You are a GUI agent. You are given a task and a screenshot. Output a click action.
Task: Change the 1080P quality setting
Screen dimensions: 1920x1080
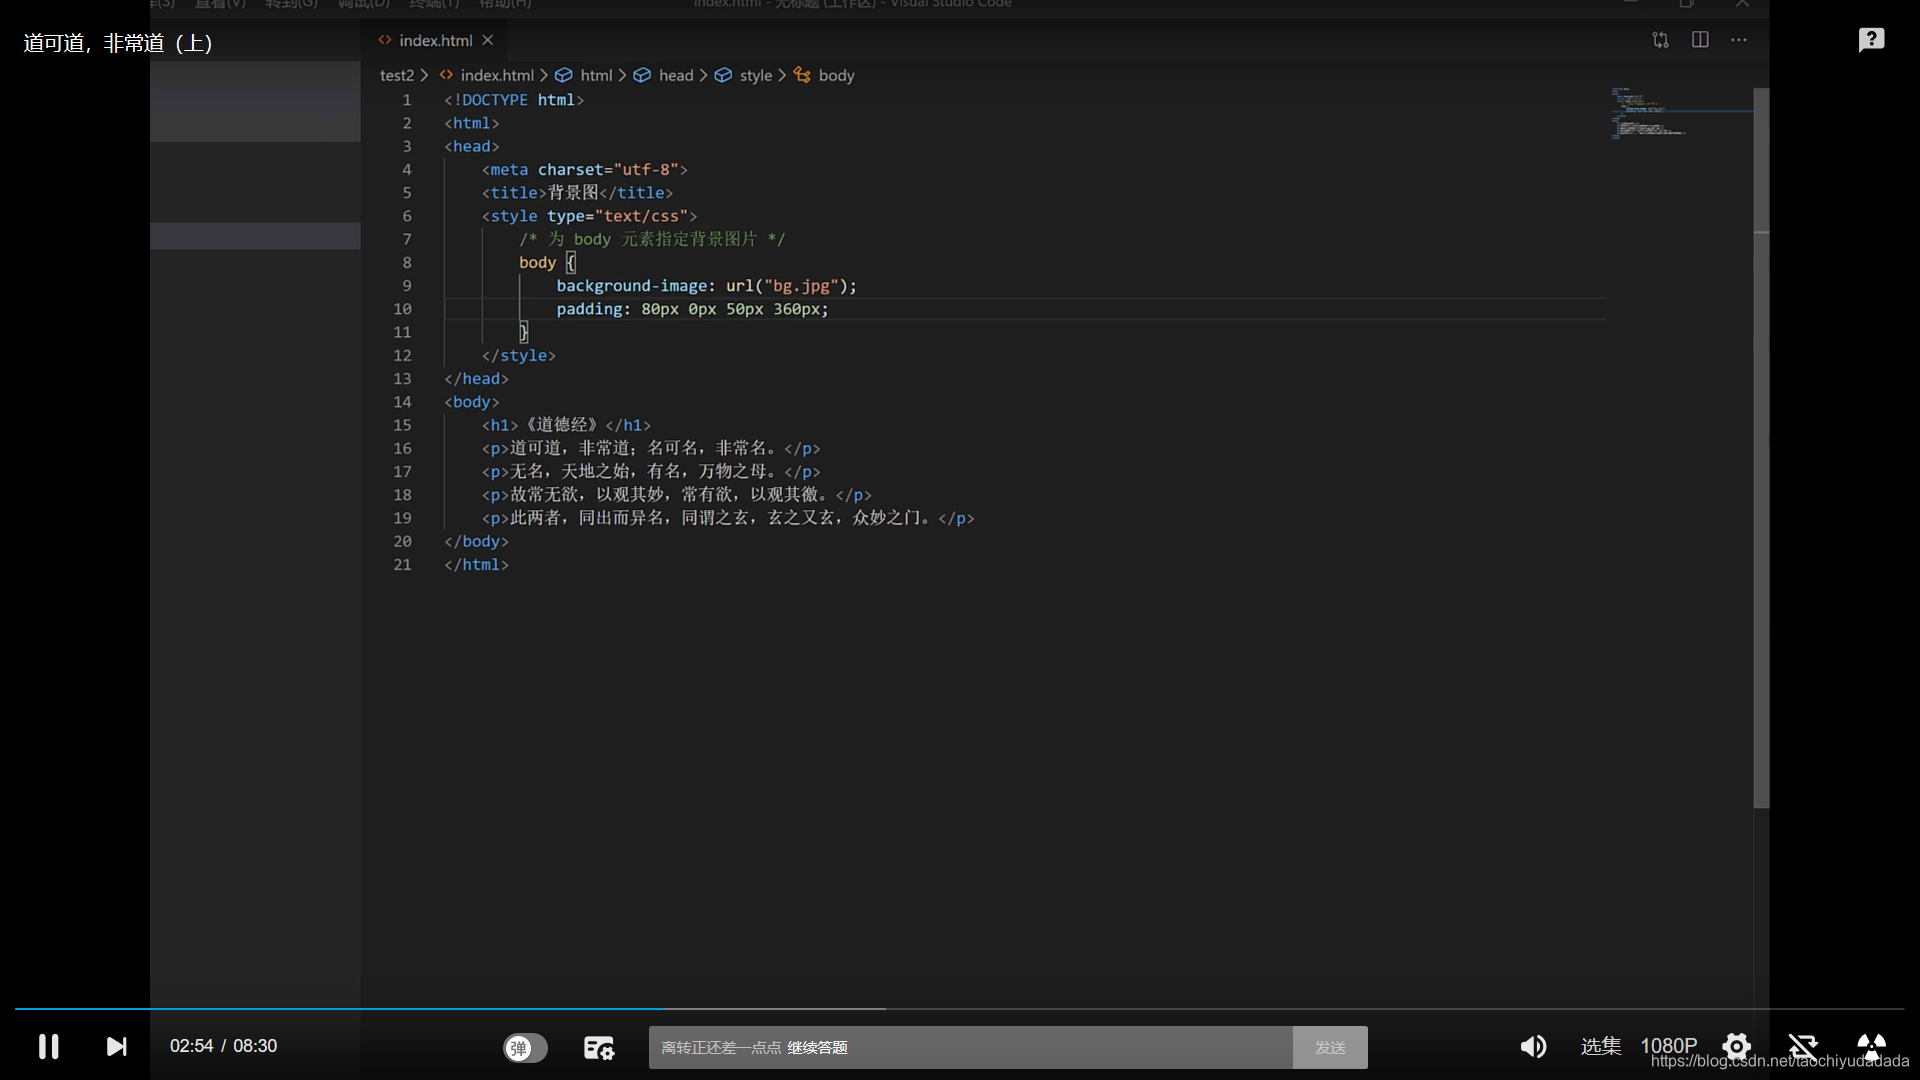pos(1668,1046)
